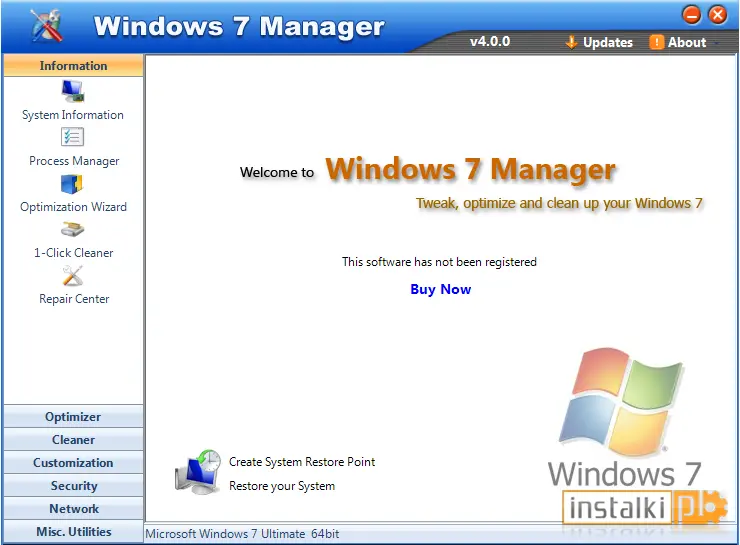Launch Optimization Wizard icon
The image size is (740, 545).
click(72, 184)
